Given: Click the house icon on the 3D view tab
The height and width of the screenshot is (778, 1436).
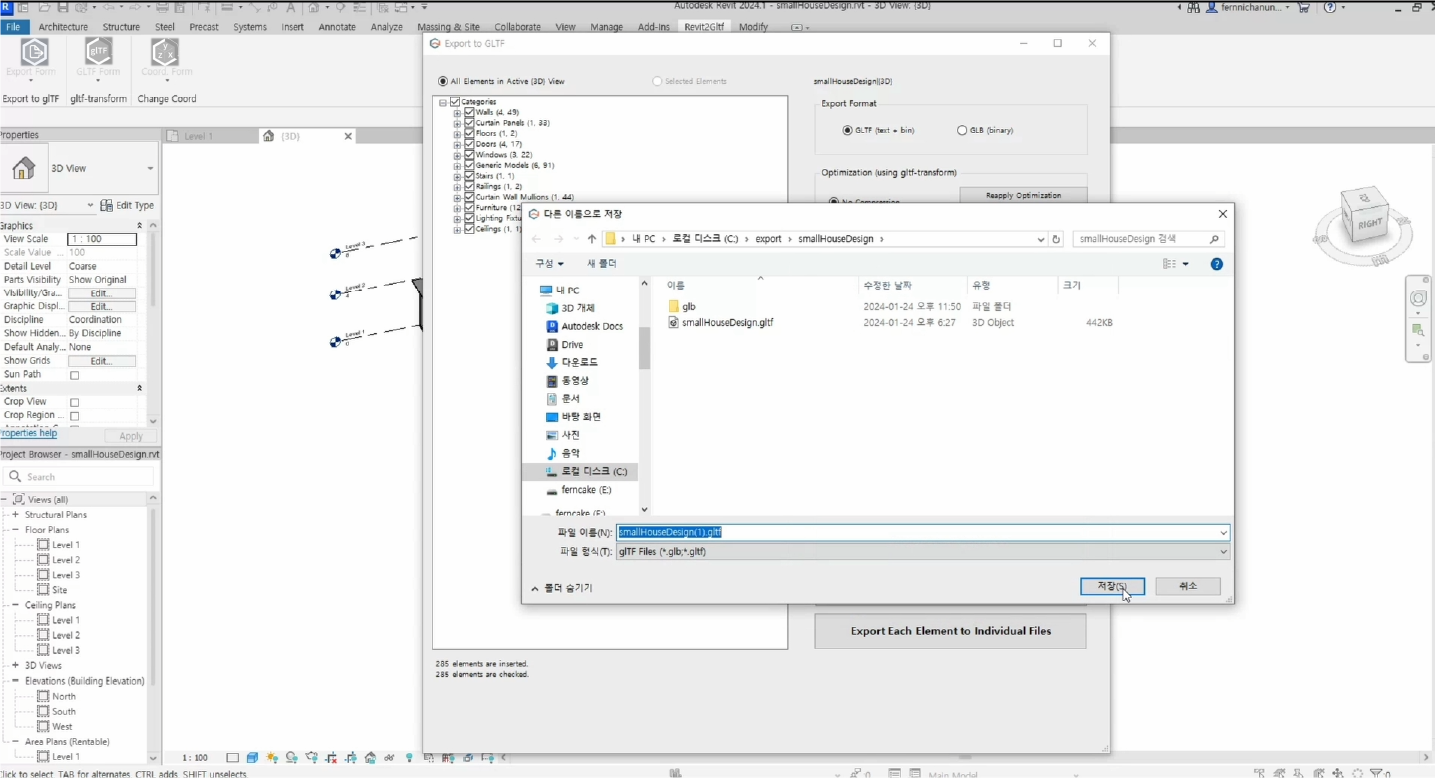Looking at the screenshot, I should click(x=268, y=136).
